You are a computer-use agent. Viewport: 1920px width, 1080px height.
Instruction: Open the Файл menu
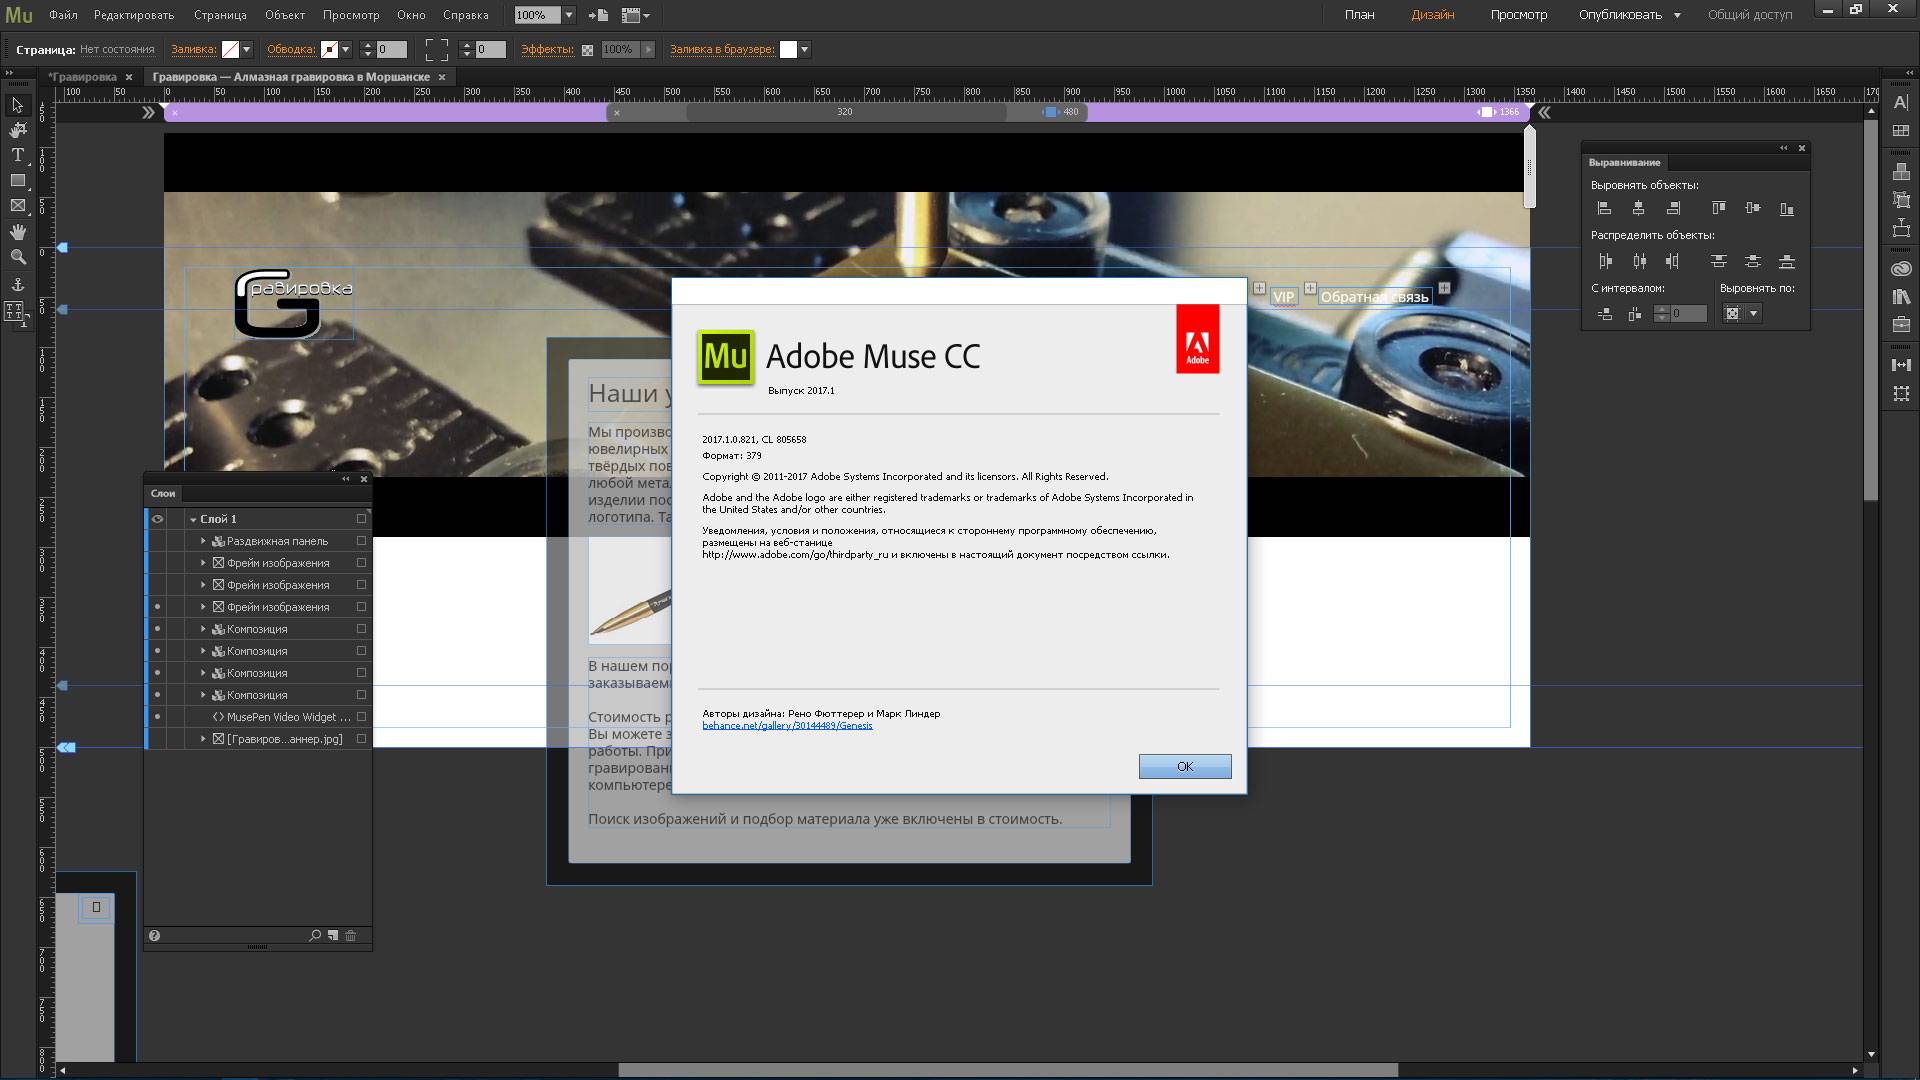point(63,15)
